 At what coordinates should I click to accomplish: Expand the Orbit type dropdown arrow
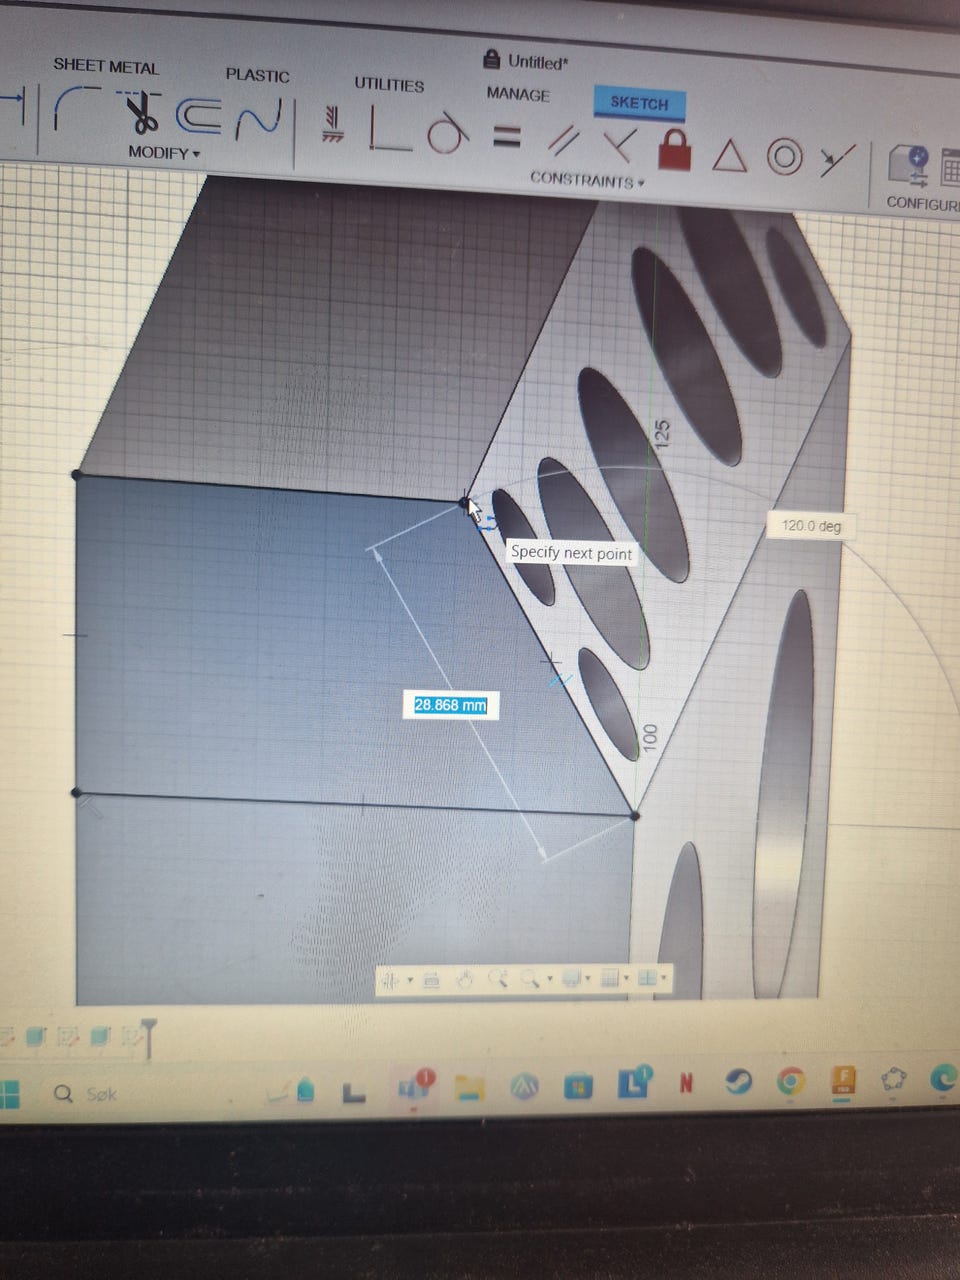click(410, 980)
